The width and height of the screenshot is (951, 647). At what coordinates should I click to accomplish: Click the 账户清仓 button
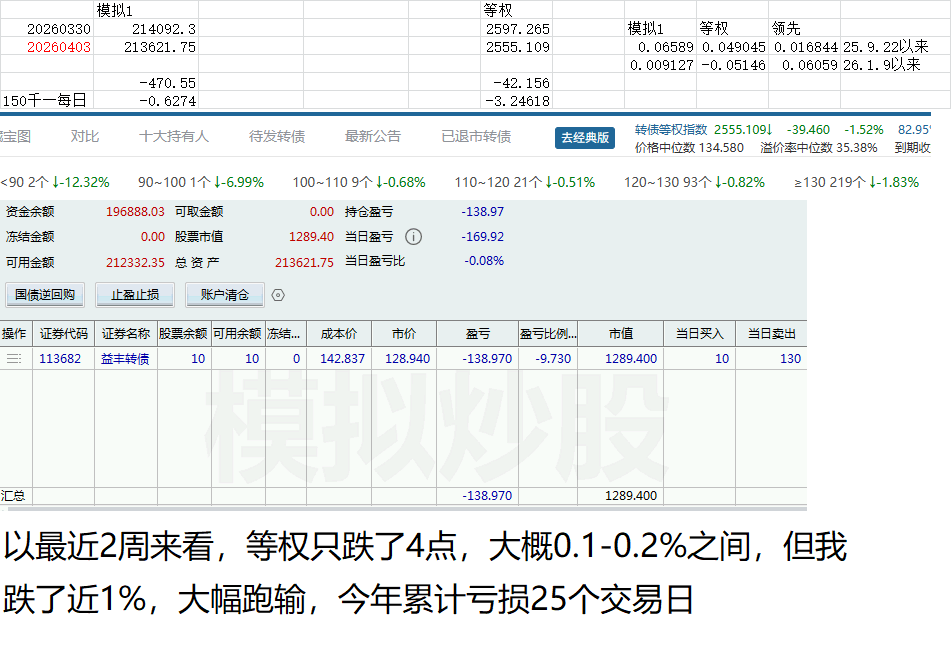224,295
